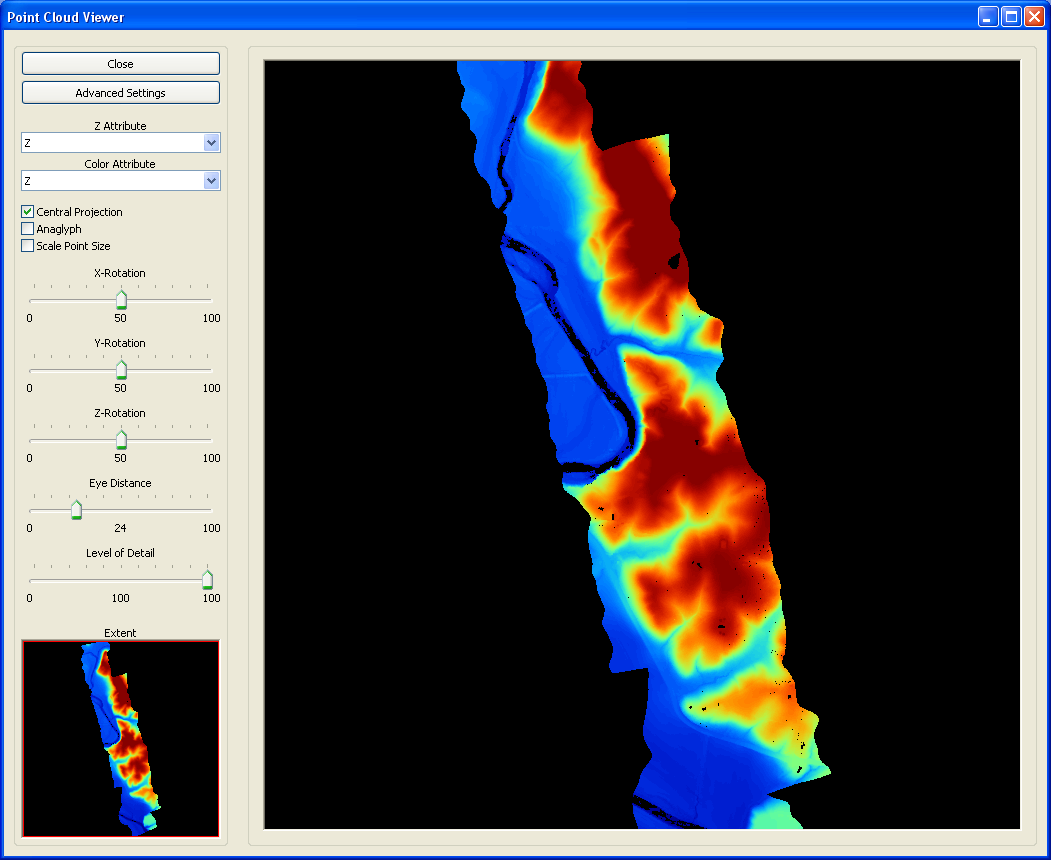Enable Scale Point Size

(27, 246)
